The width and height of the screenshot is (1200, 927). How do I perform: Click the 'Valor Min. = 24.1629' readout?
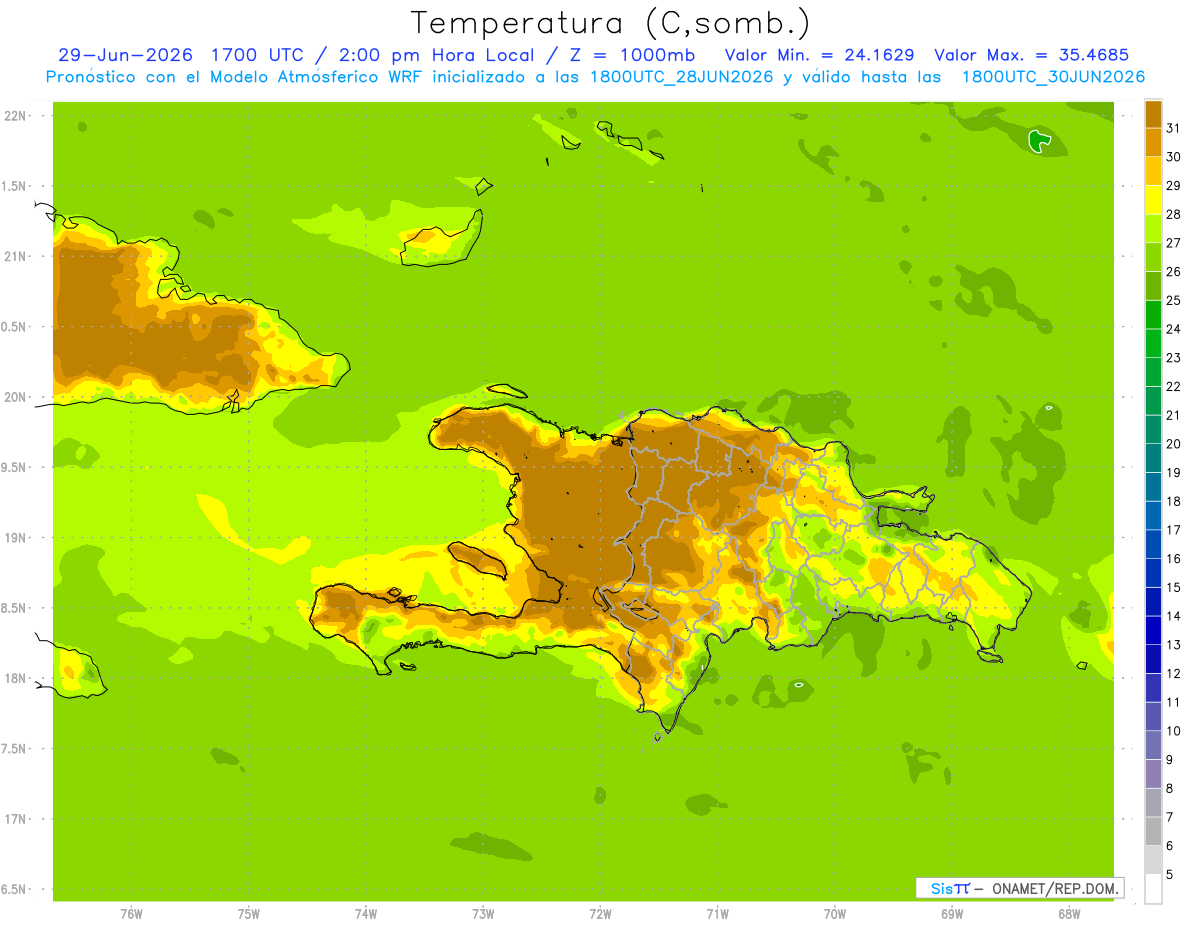point(819,55)
